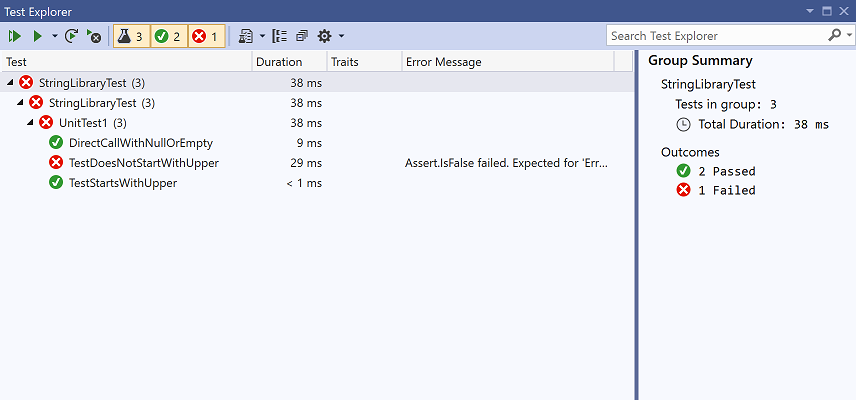Viewport: 856px width, 400px height.
Task: Toggle the failed tests filter
Action: coord(205,36)
